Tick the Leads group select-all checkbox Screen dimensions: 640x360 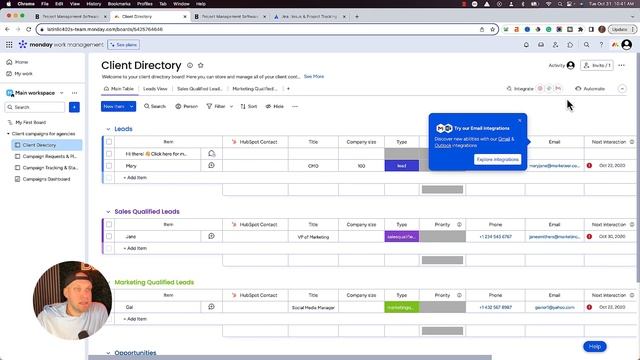click(x=109, y=142)
